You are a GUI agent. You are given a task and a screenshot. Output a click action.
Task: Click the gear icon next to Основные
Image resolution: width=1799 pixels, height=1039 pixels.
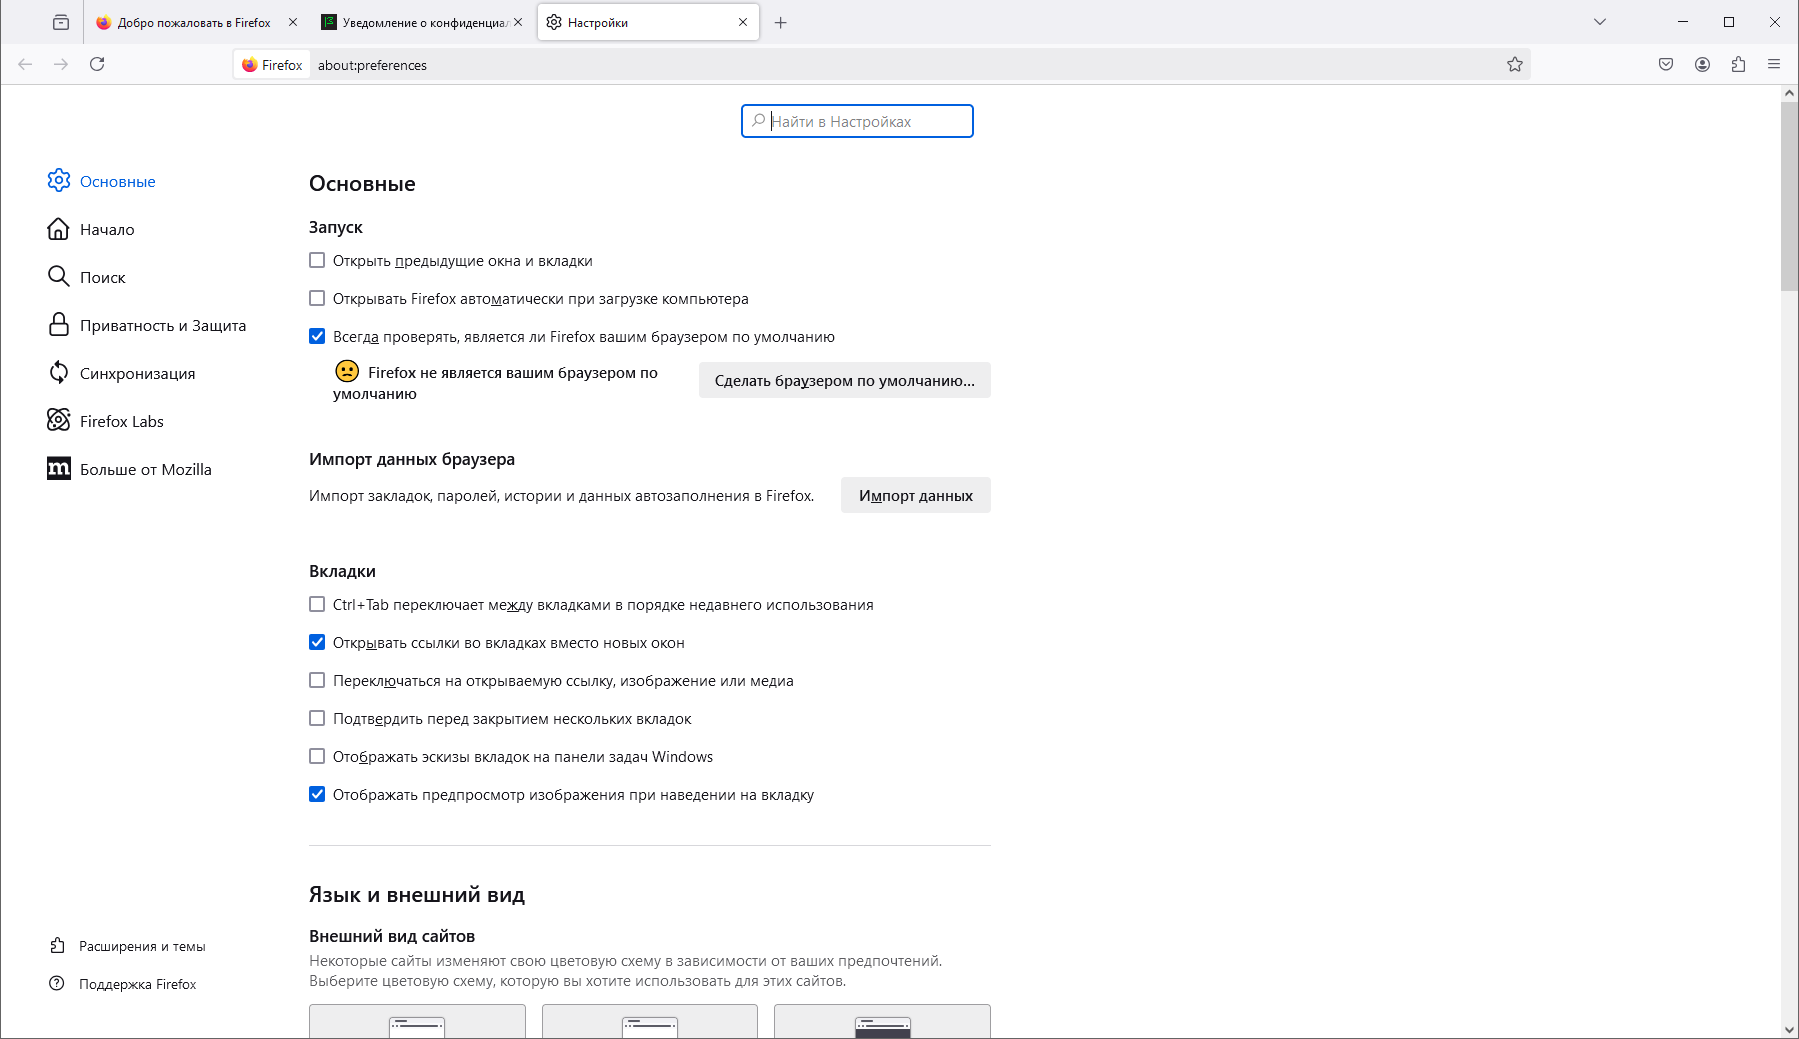click(59, 180)
